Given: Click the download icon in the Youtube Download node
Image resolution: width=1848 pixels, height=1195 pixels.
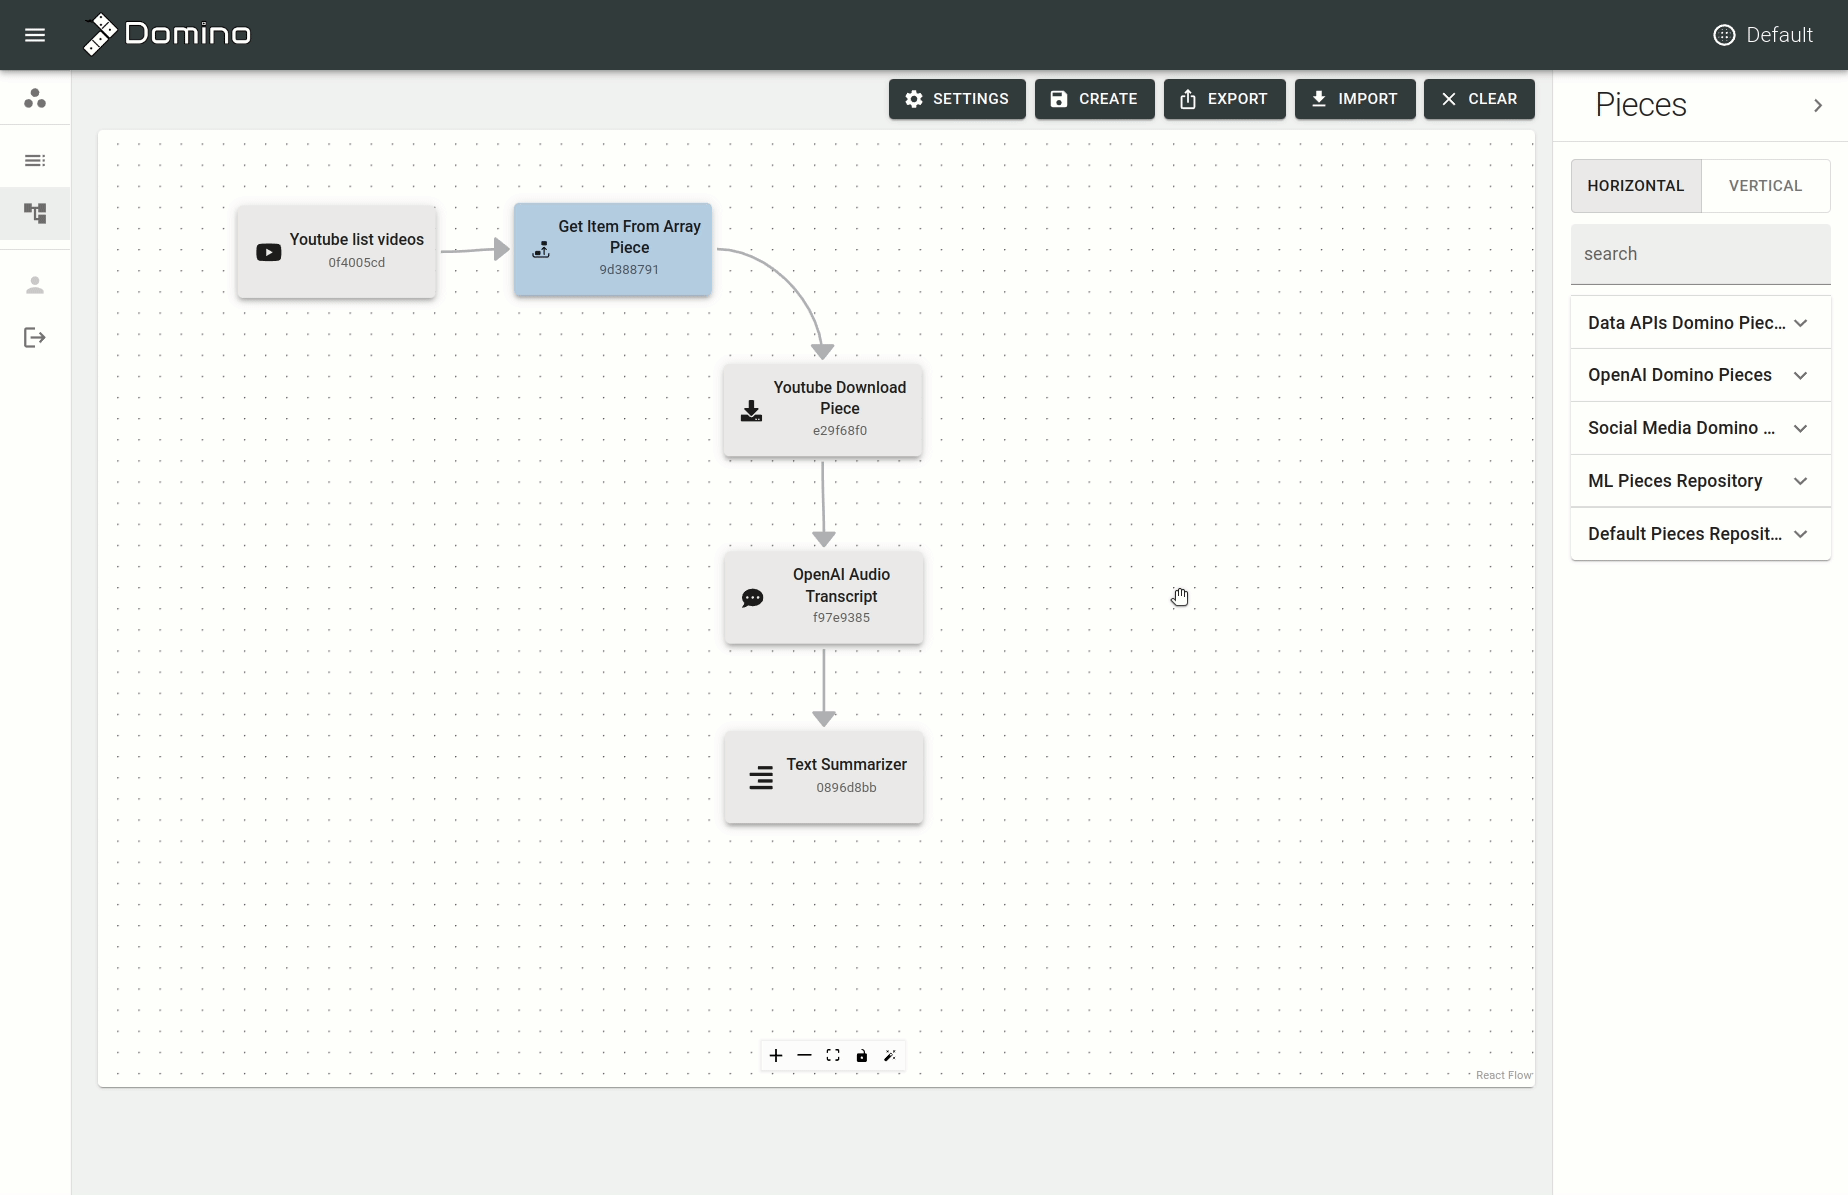Looking at the screenshot, I should tap(751, 411).
